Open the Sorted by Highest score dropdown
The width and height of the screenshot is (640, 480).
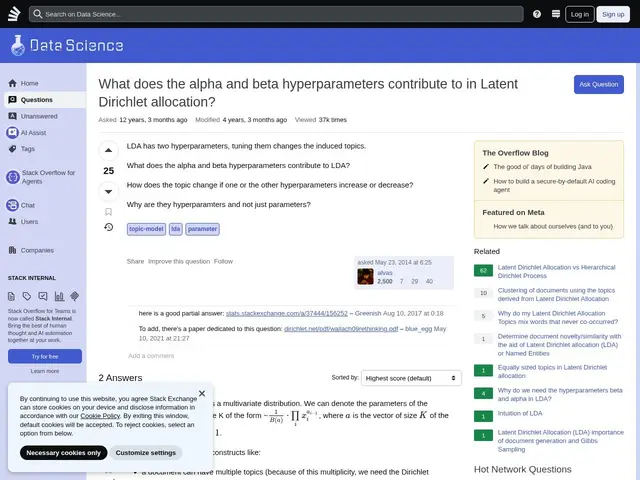pyautogui.click(x=411, y=378)
